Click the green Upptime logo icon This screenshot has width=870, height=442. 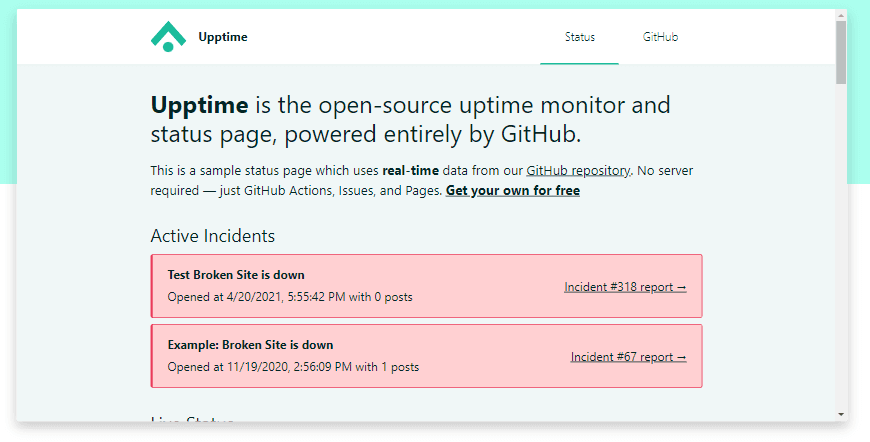(x=168, y=37)
